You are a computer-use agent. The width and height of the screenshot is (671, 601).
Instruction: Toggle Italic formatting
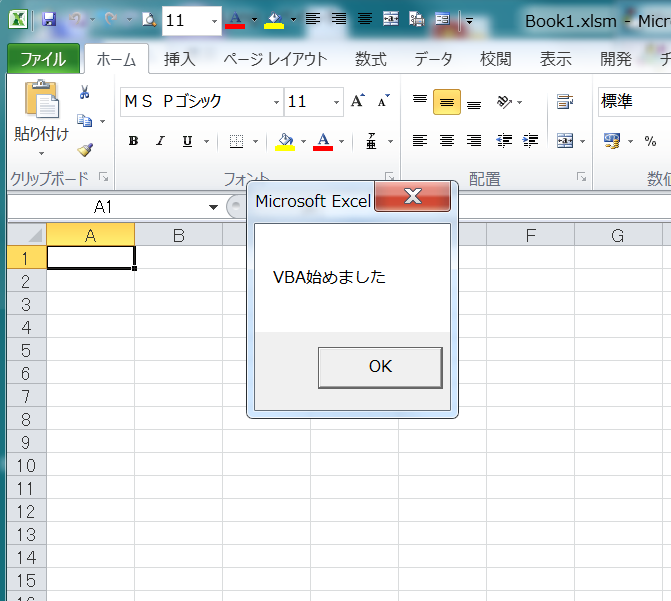point(160,140)
